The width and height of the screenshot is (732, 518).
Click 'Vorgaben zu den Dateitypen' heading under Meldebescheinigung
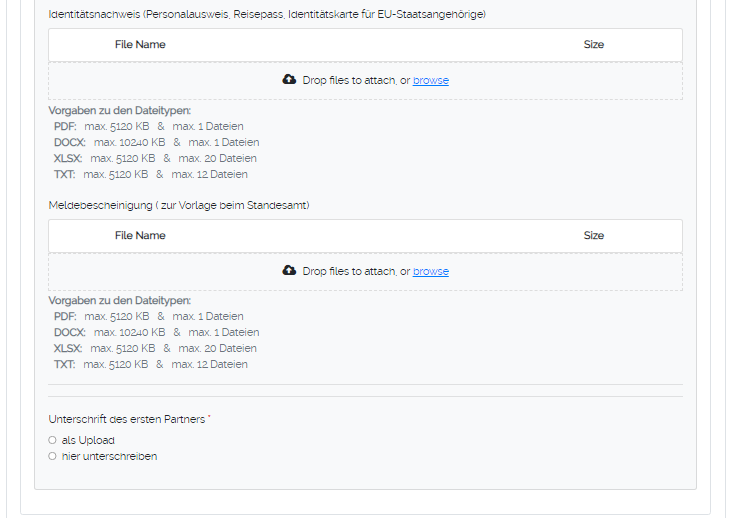tap(120, 300)
